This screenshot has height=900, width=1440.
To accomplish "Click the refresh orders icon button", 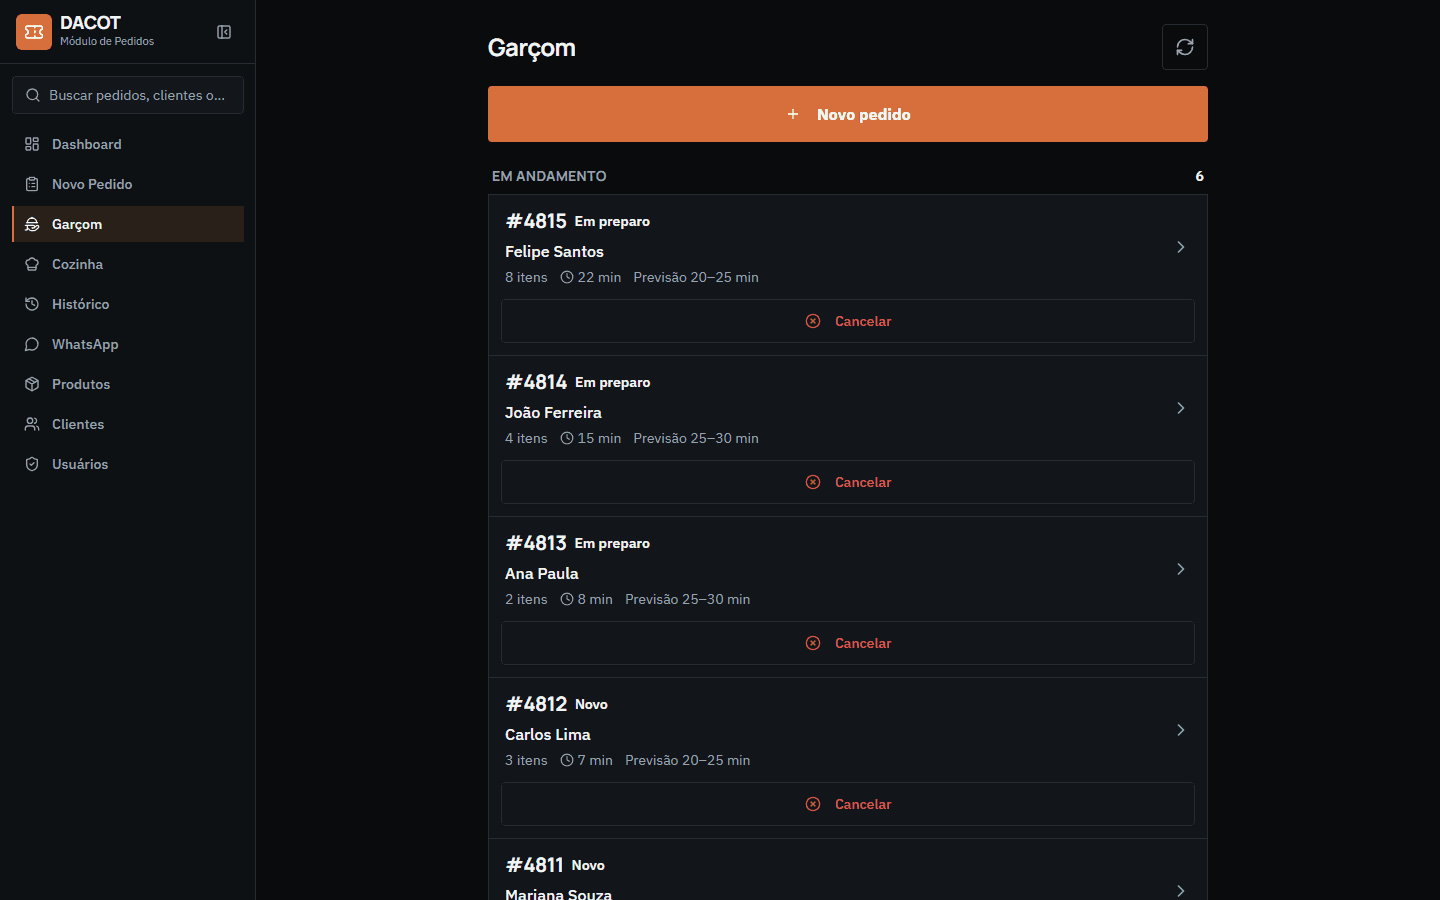I will tap(1185, 47).
